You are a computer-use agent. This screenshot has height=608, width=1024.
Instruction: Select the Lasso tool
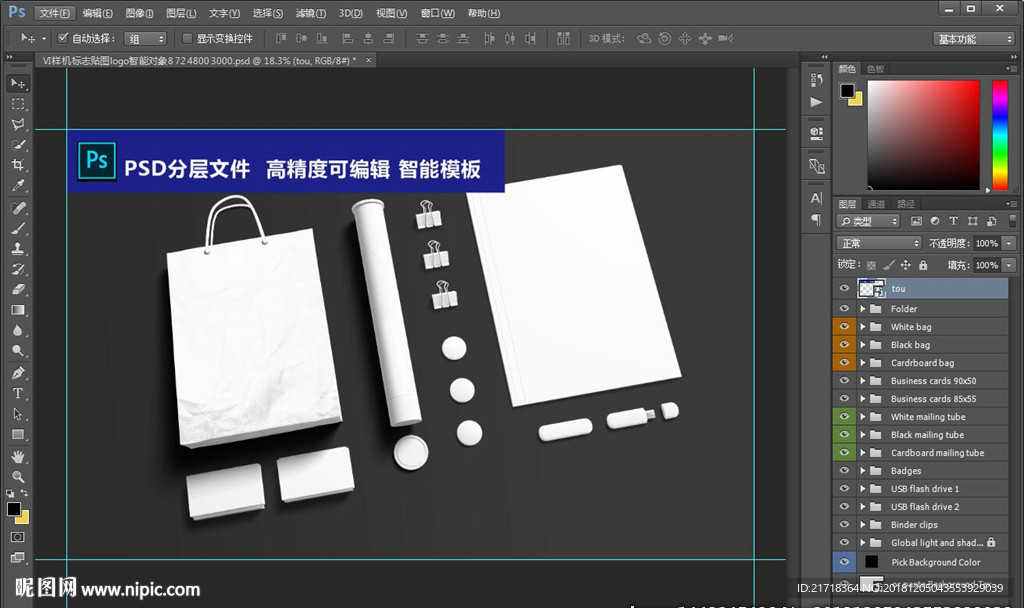click(18, 125)
